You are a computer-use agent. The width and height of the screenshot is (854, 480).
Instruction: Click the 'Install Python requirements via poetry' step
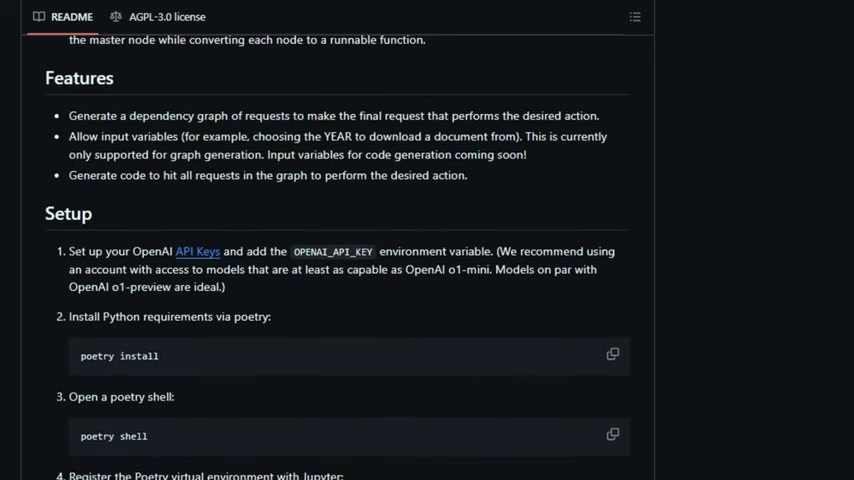click(169, 317)
